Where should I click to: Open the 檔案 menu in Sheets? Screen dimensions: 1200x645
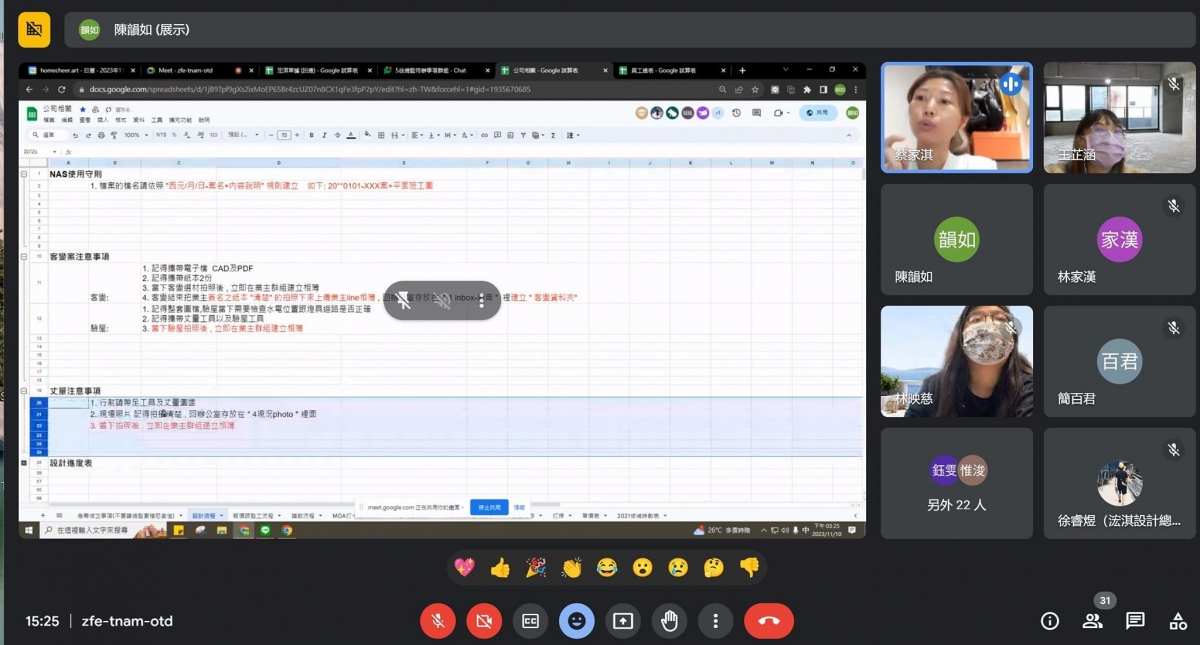[49, 120]
